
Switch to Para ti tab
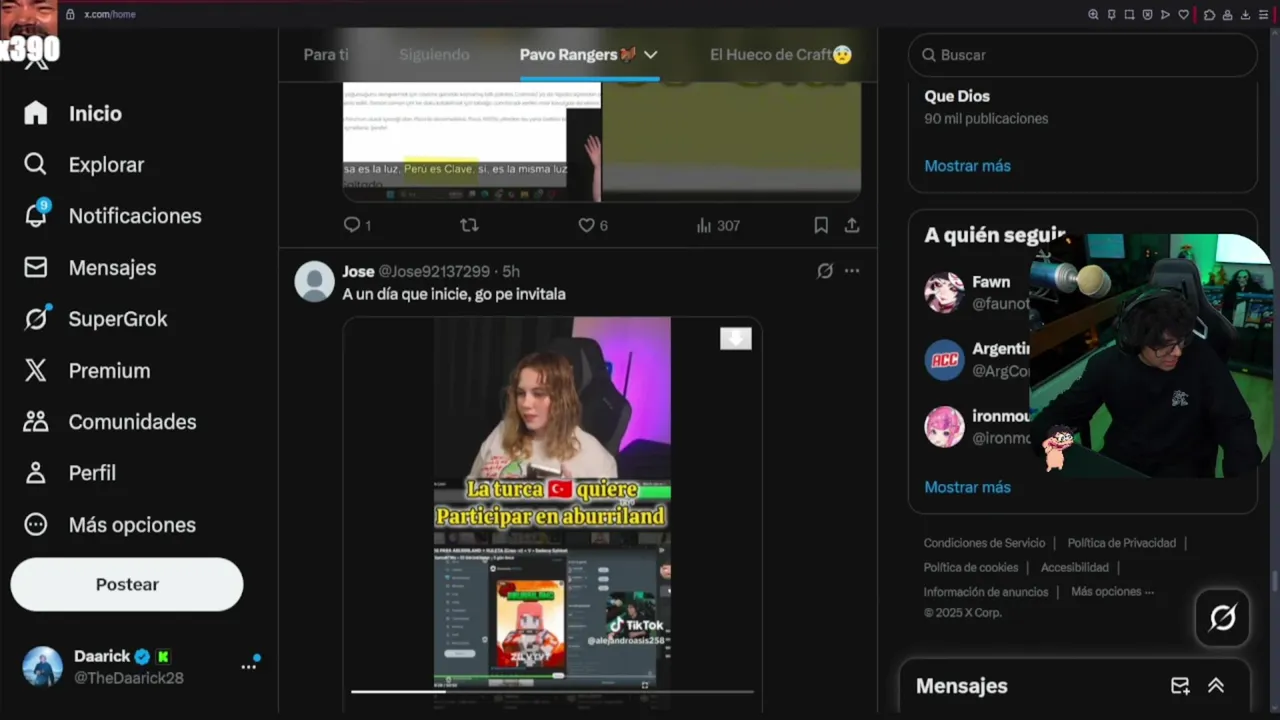pos(326,55)
